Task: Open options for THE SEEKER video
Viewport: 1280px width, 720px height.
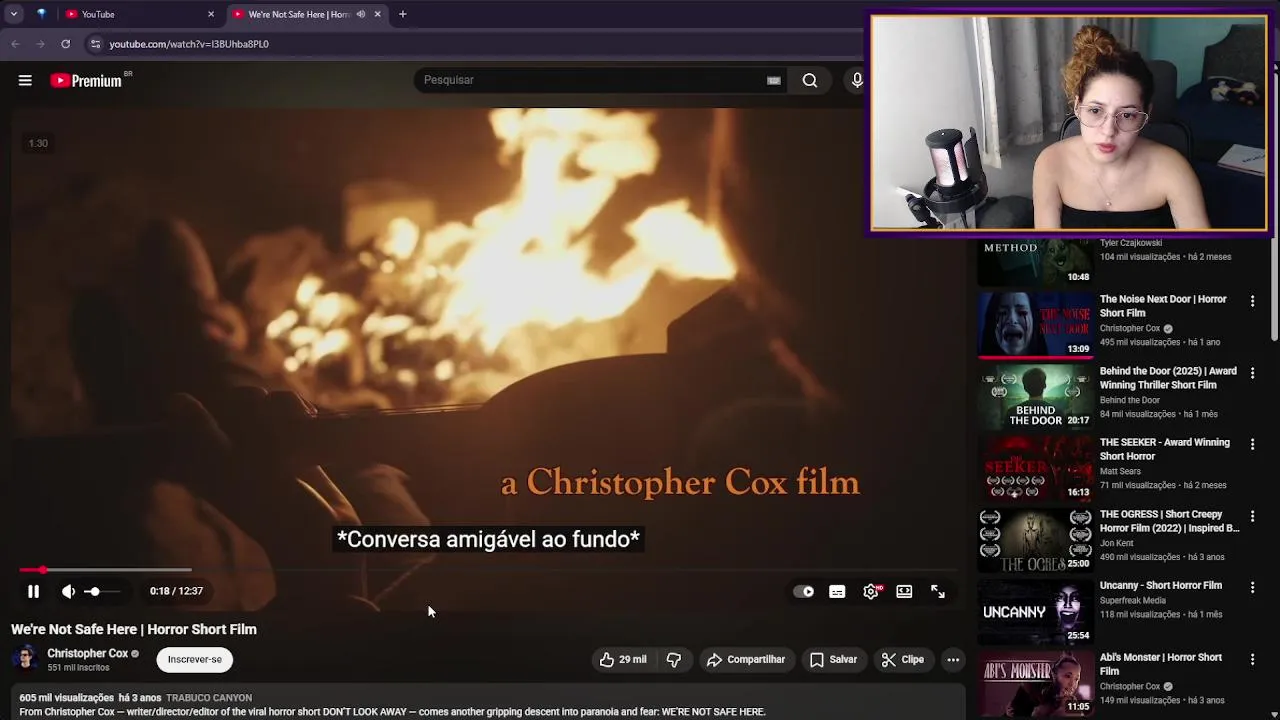Action: (x=1252, y=444)
